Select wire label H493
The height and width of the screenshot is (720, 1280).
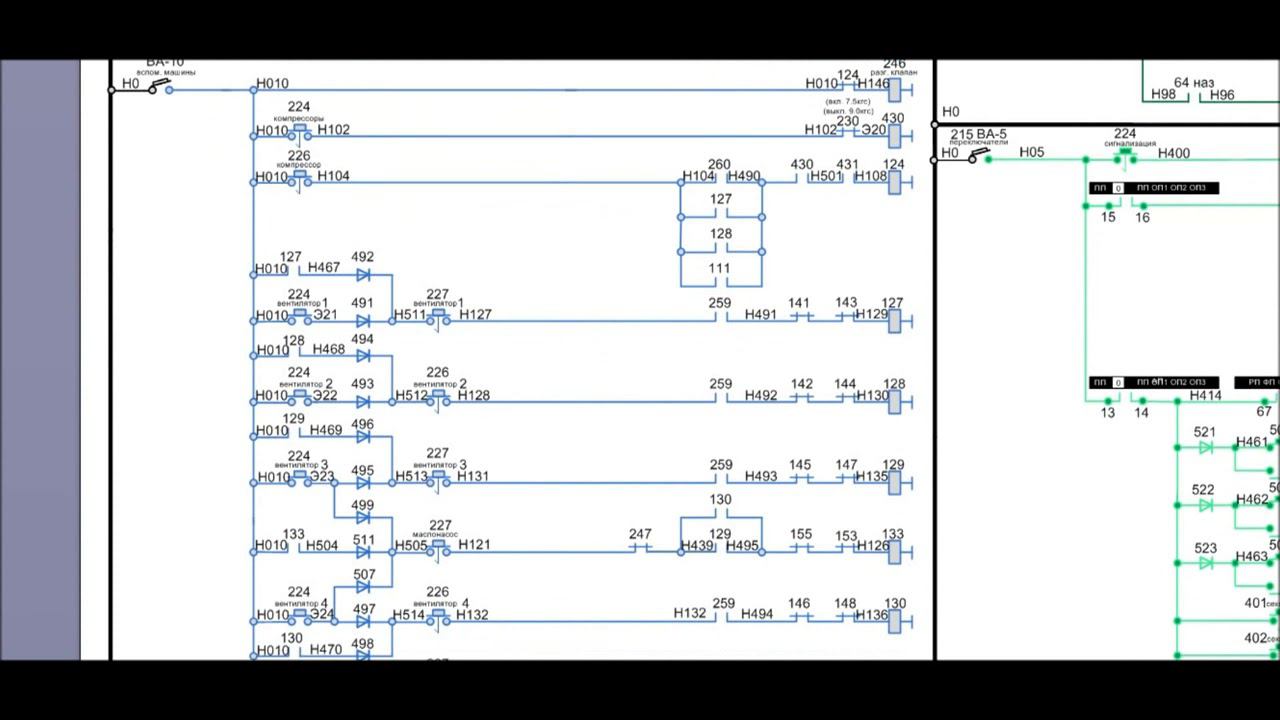point(761,476)
